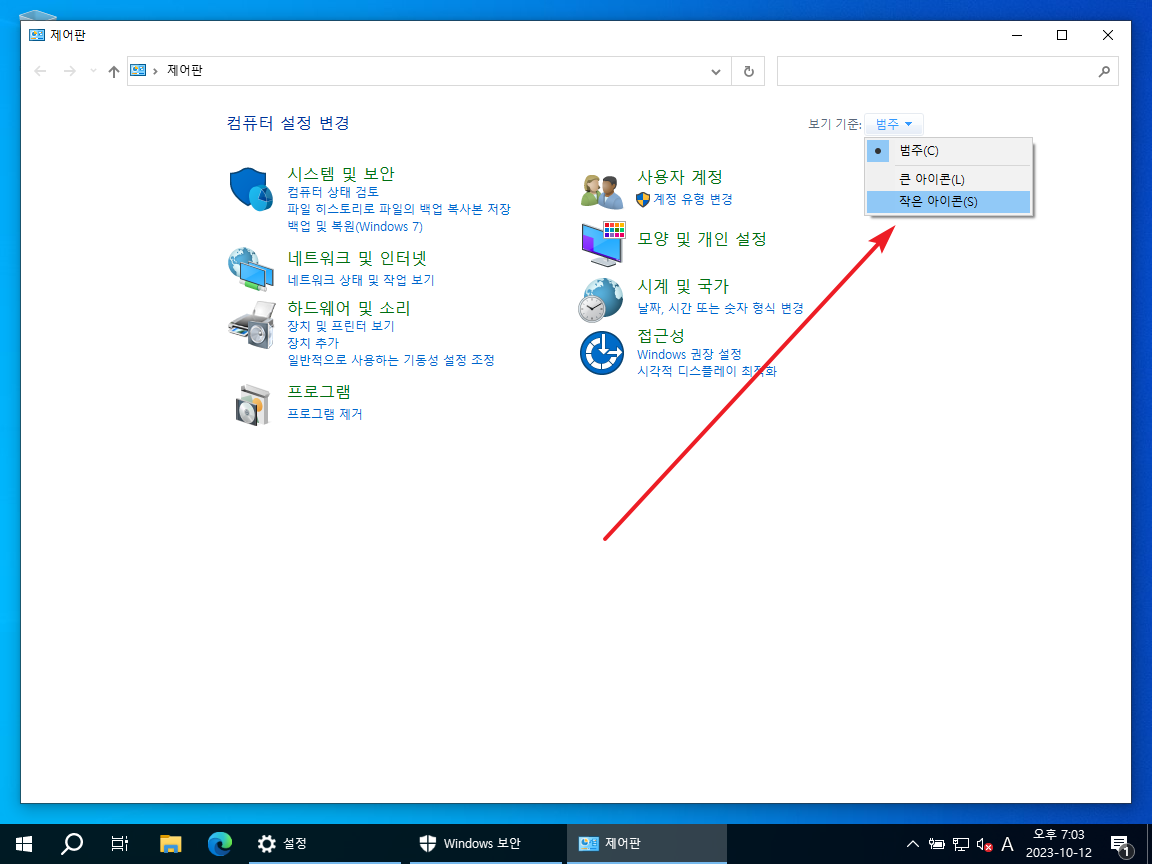Screen dimensions: 1152x864
Task: Open the 사용자 계정 people icon
Action: click(x=602, y=192)
